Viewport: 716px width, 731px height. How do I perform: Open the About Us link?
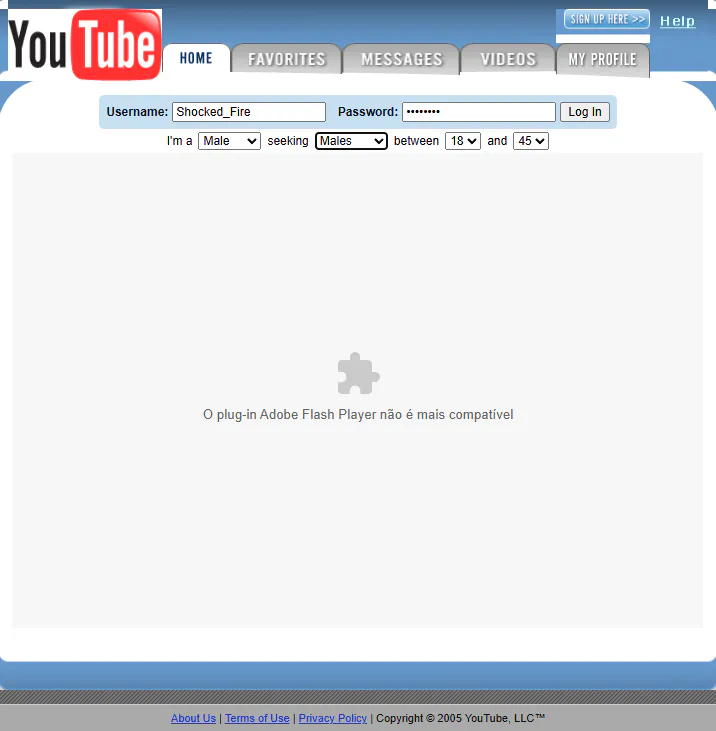[x=193, y=718]
